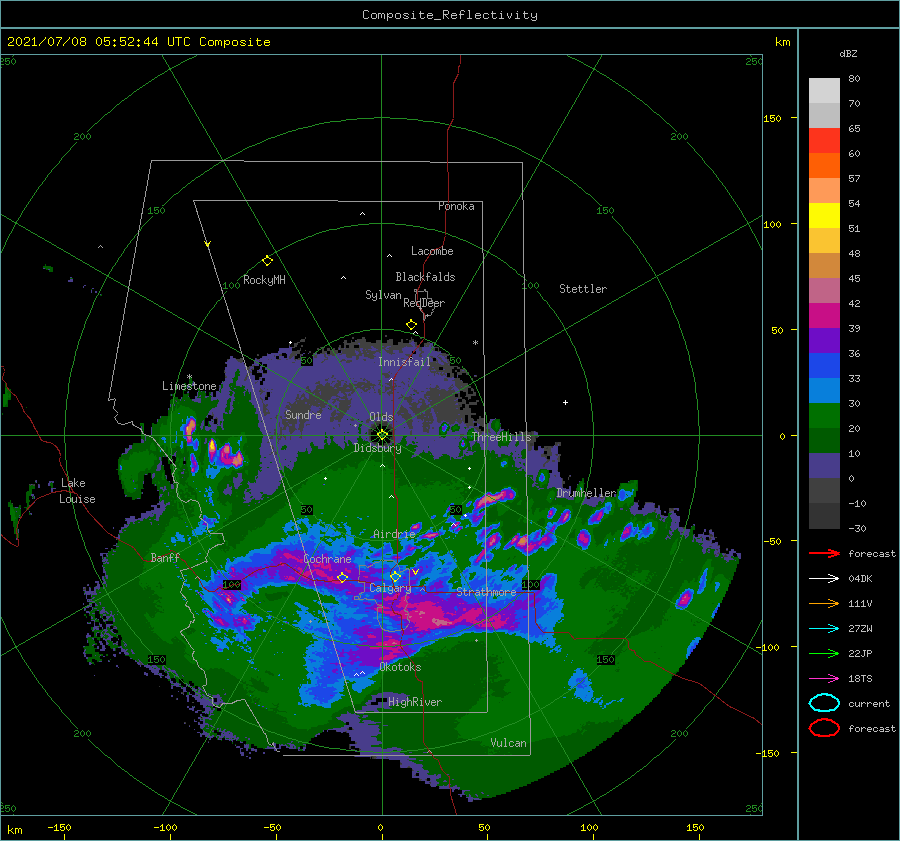
Task: Click the -150 tick on bottom axis
Action: 59,827
